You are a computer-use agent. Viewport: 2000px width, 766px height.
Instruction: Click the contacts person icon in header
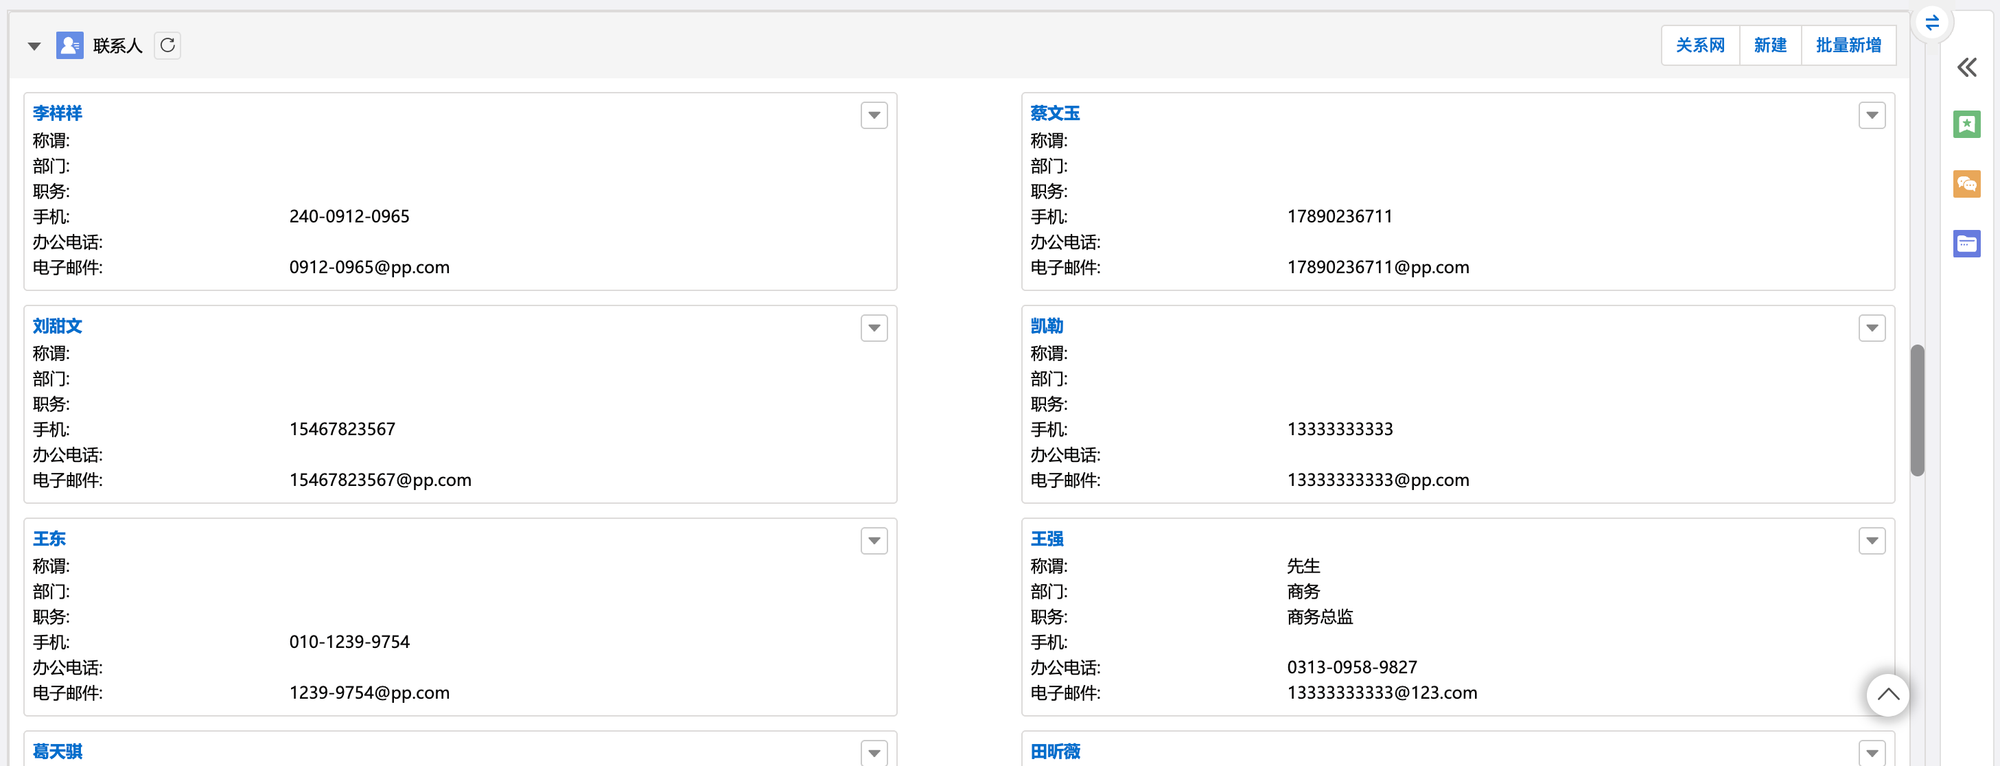coord(70,45)
